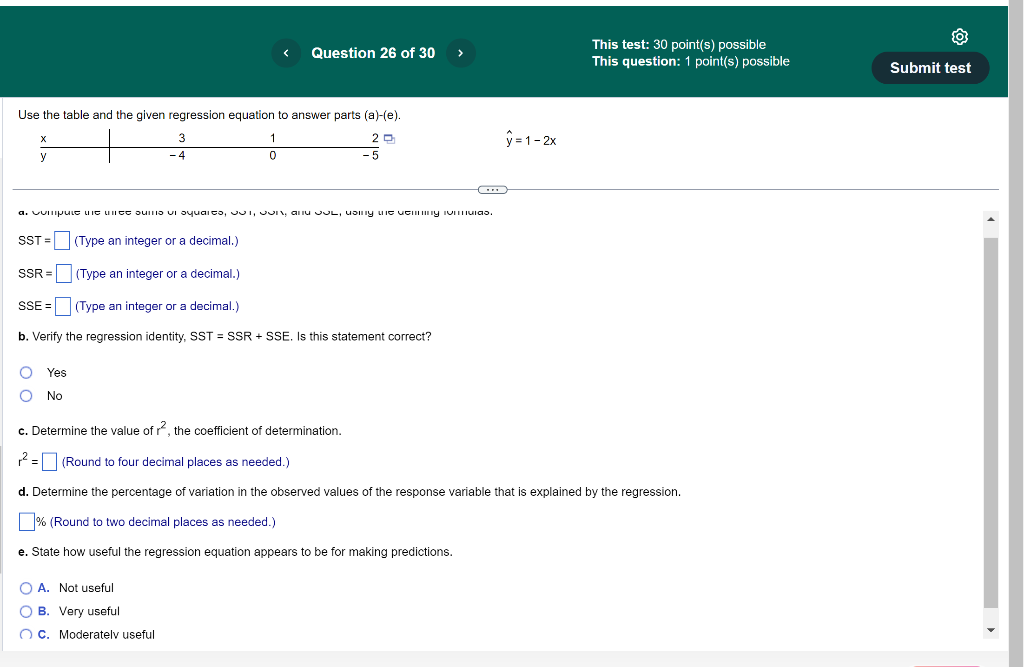
Task: Click the copy icon beside table value 2
Action: tap(387, 138)
